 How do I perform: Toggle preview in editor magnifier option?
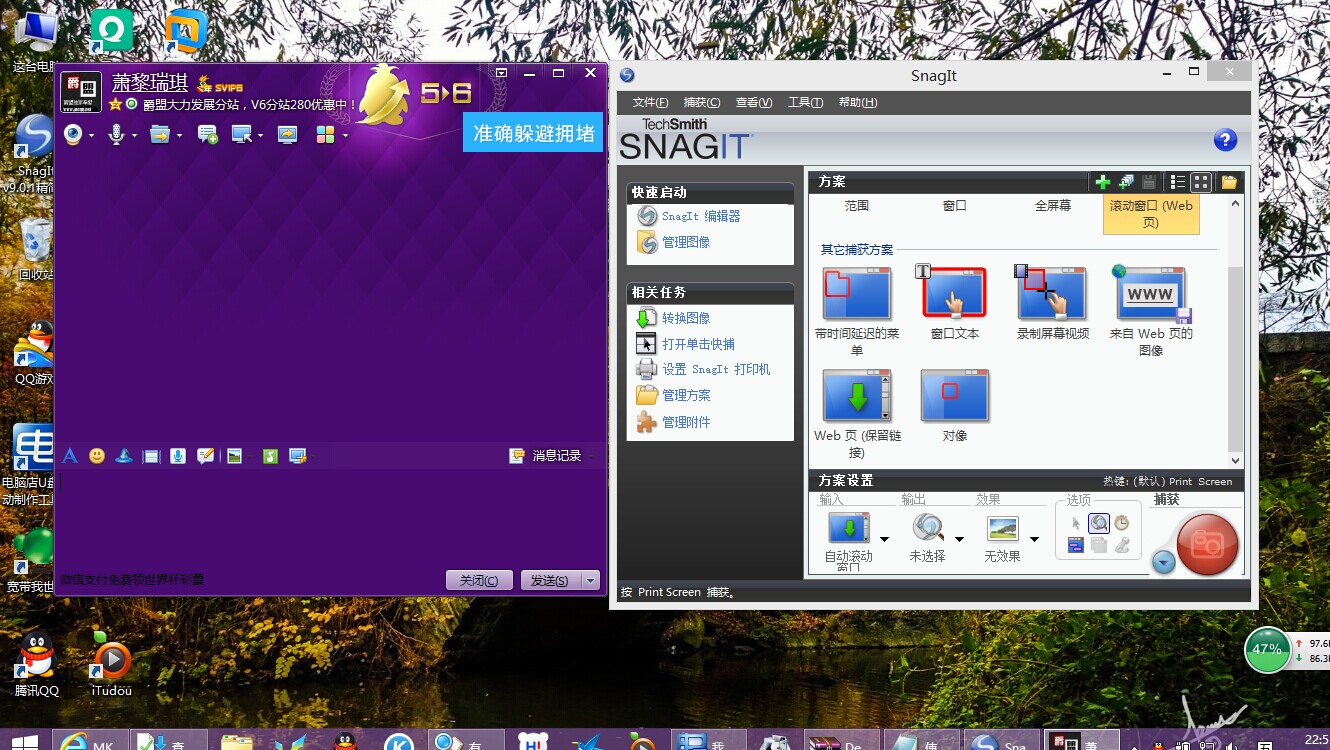tap(1099, 523)
